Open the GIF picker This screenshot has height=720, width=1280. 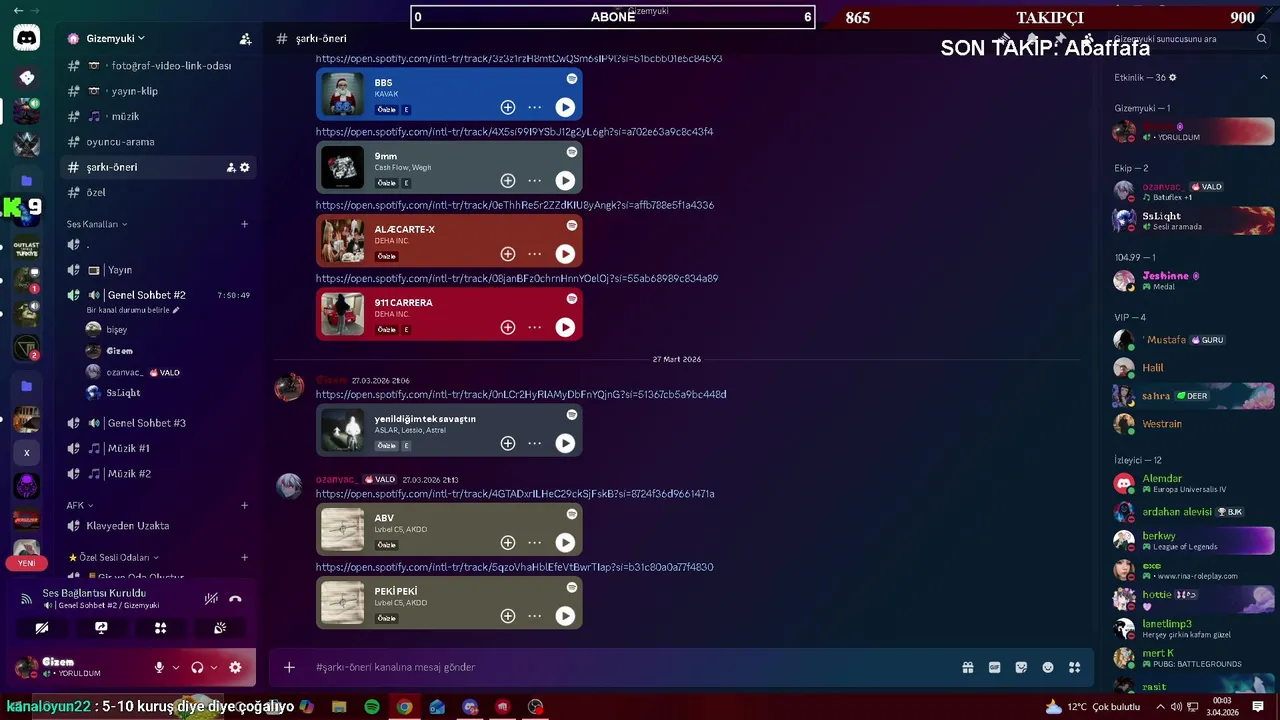tap(995, 667)
